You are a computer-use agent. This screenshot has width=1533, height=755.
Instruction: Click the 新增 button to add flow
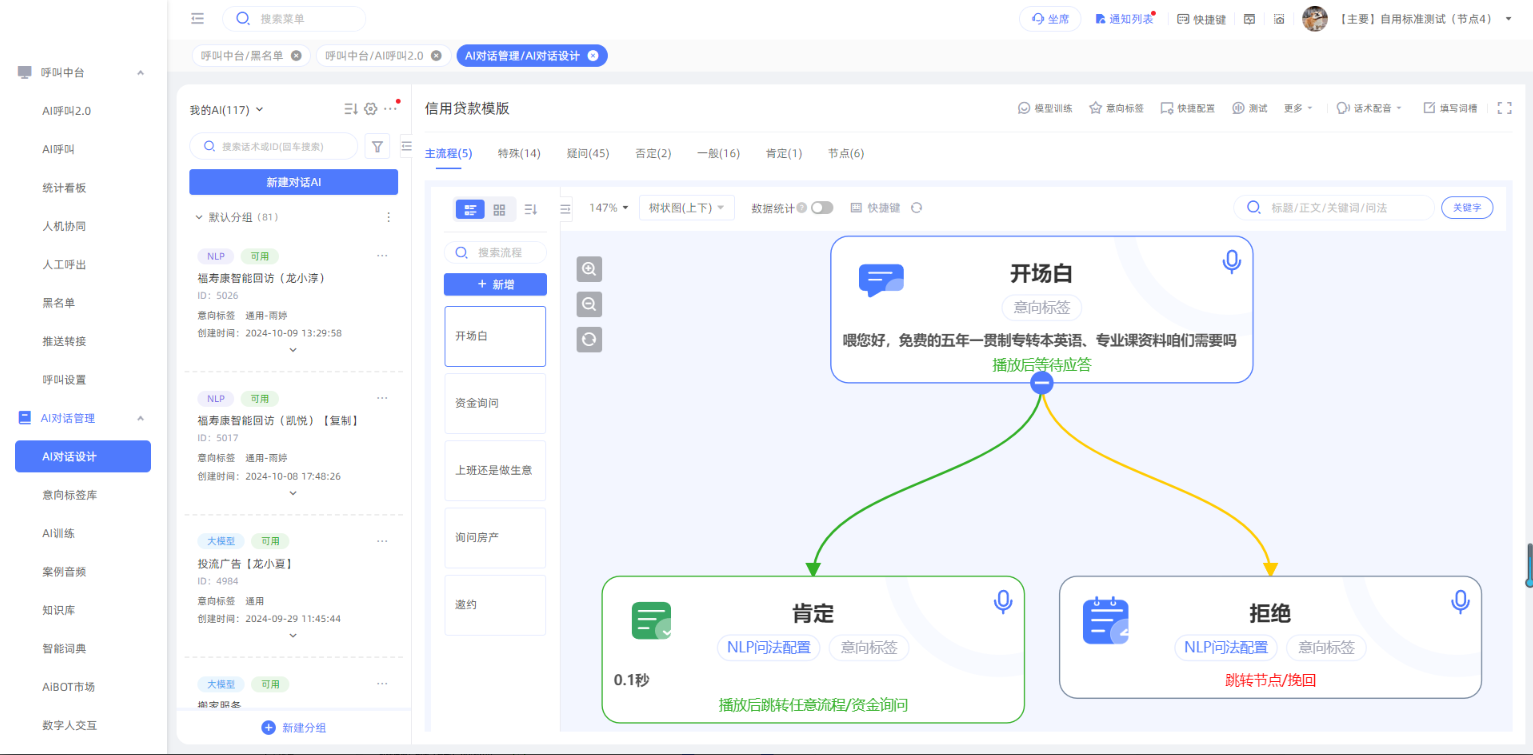(495, 285)
